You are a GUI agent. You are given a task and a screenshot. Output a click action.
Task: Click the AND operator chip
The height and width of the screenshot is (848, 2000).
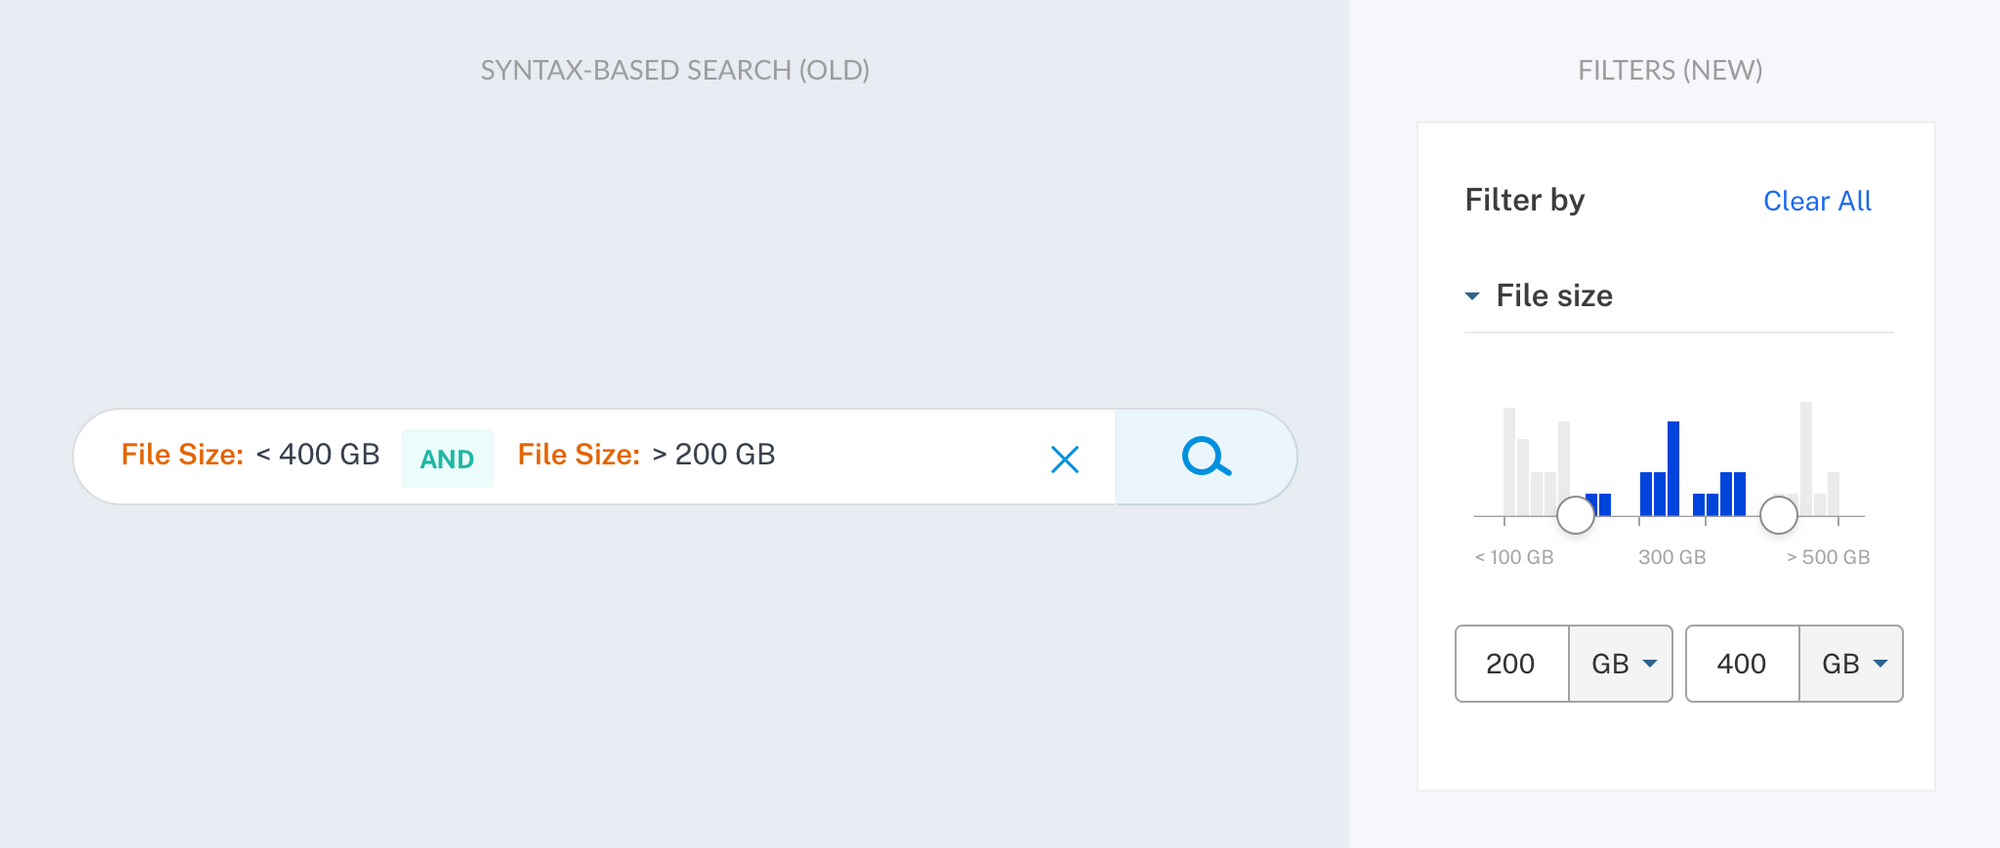point(447,458)
